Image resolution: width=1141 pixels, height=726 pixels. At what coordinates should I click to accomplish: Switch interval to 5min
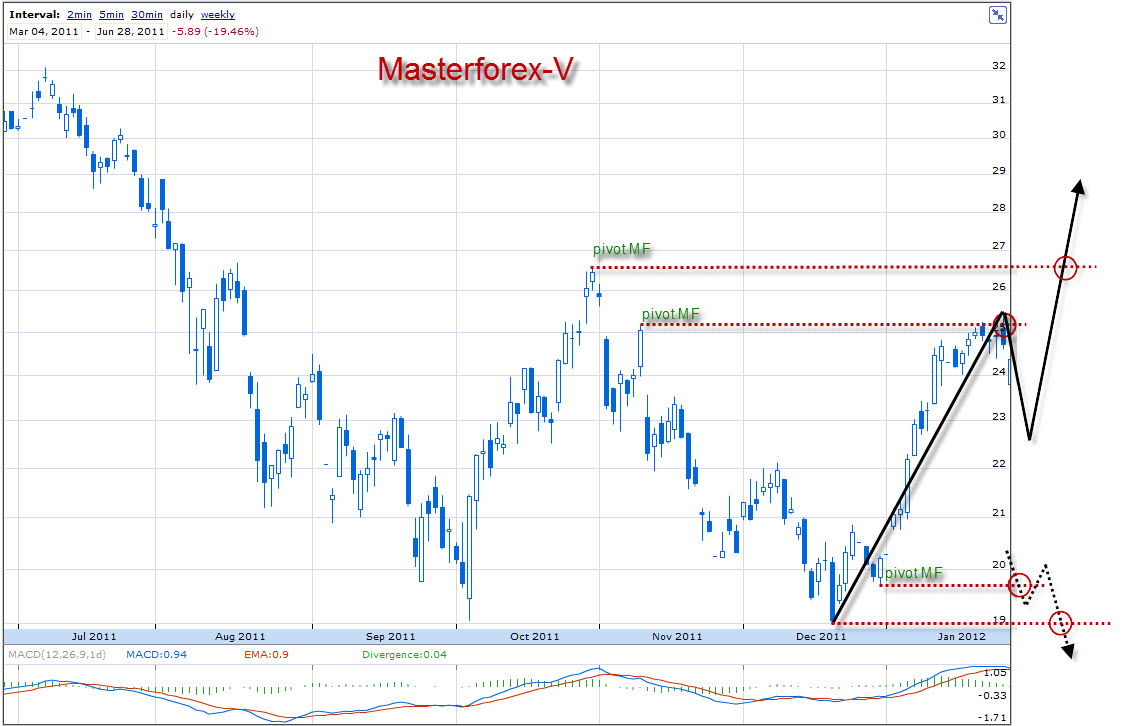click(x=111, y=15)
